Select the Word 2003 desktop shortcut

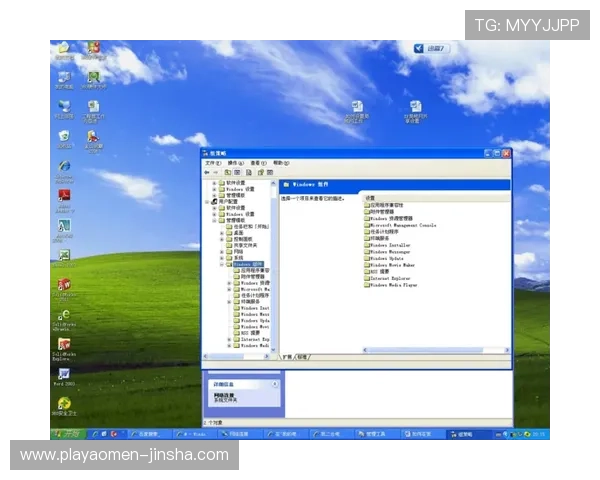[x=64, y=376]
